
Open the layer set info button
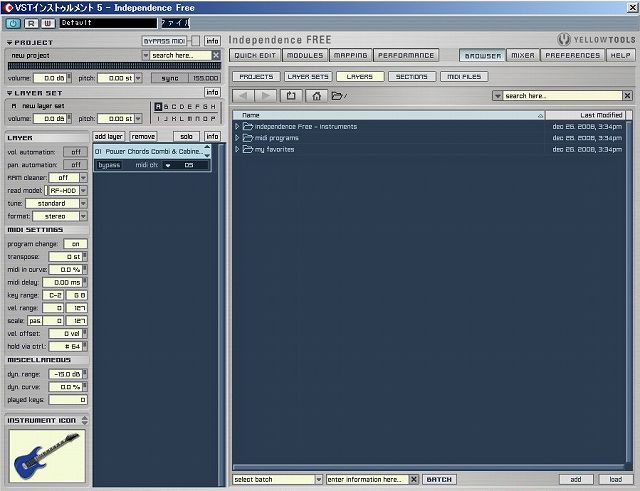[212, 92]
